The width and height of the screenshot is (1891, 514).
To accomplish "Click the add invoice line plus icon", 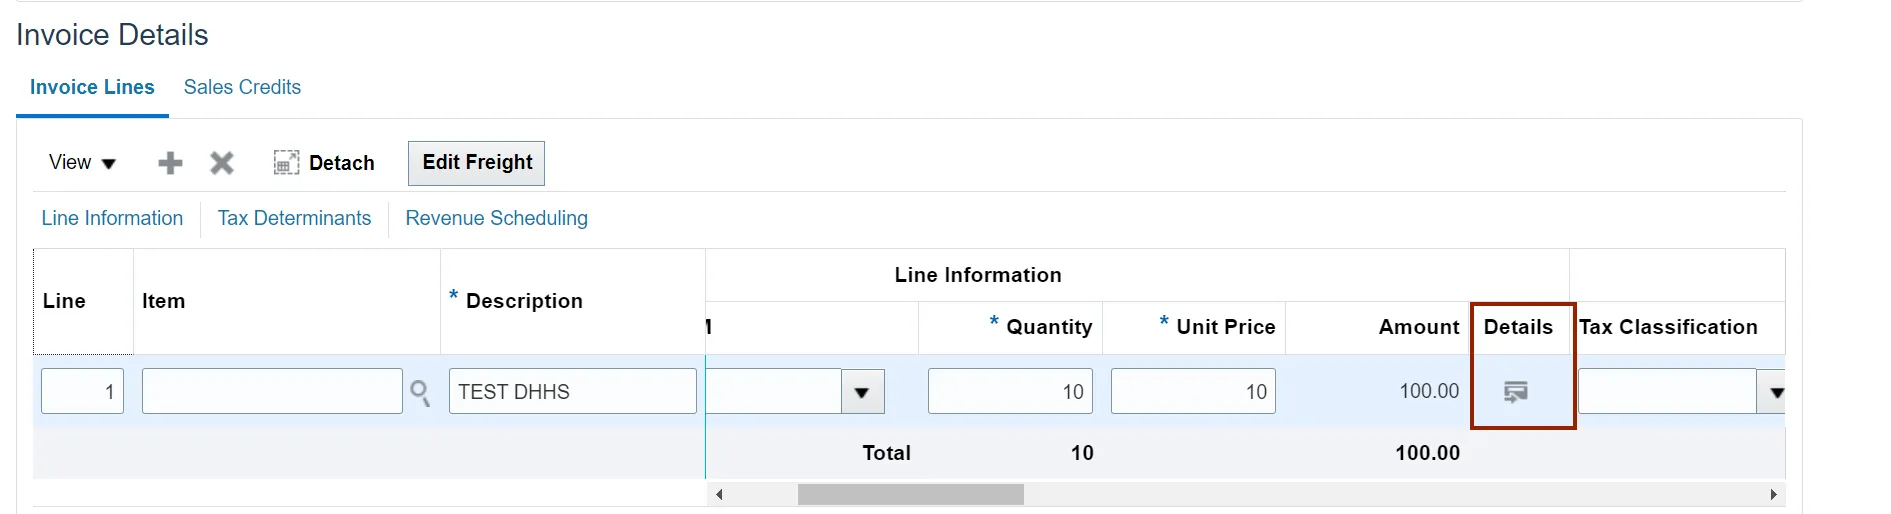I will pyautogui.click(x=171, y=163).
